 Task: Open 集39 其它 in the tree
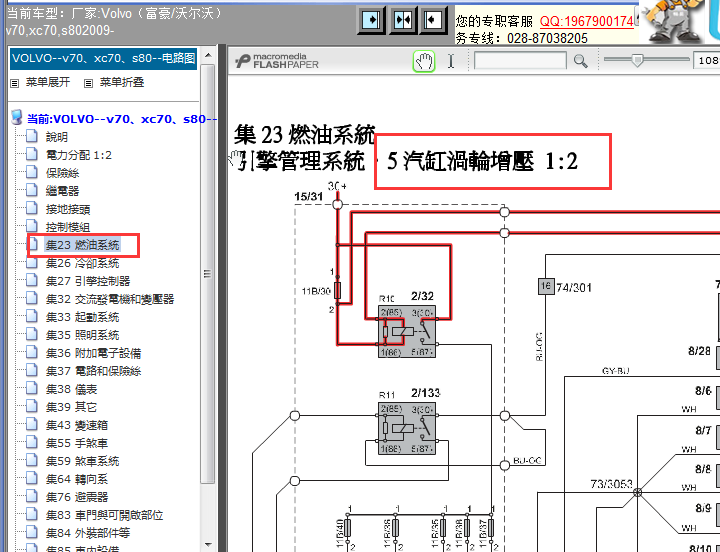71,407
